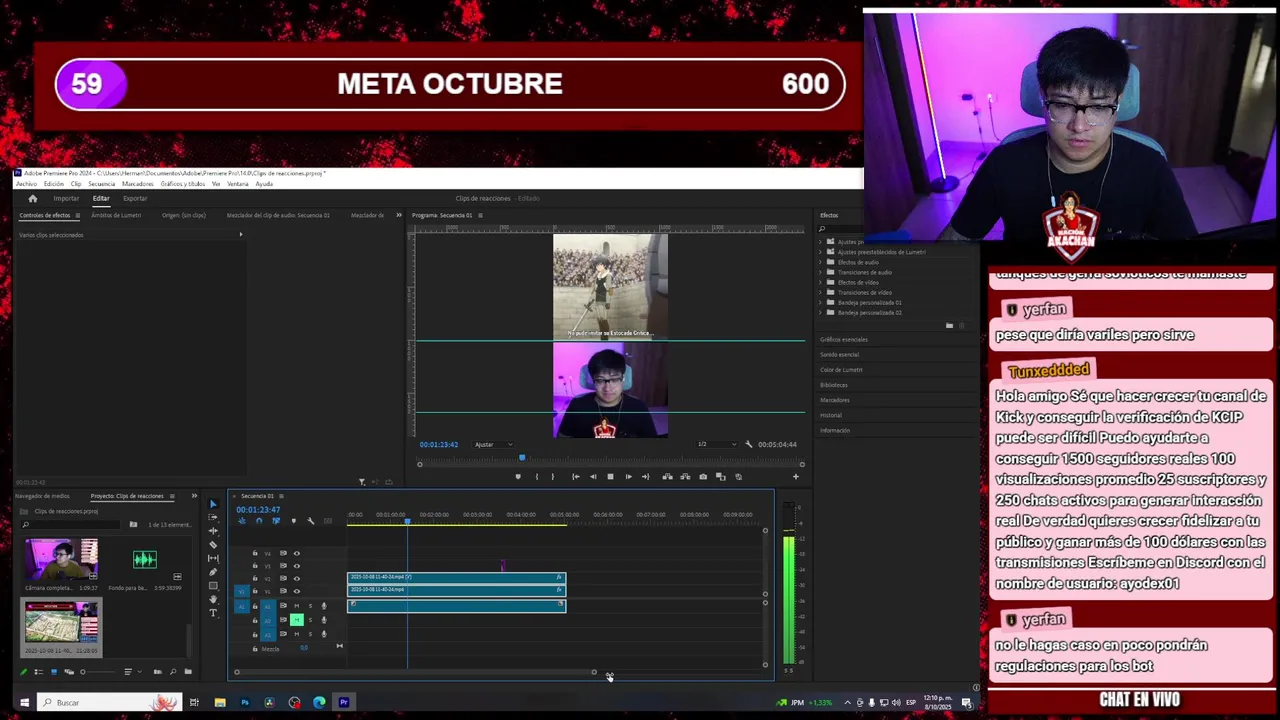Expand the Transiciones de audio folder

coord(821,272)
